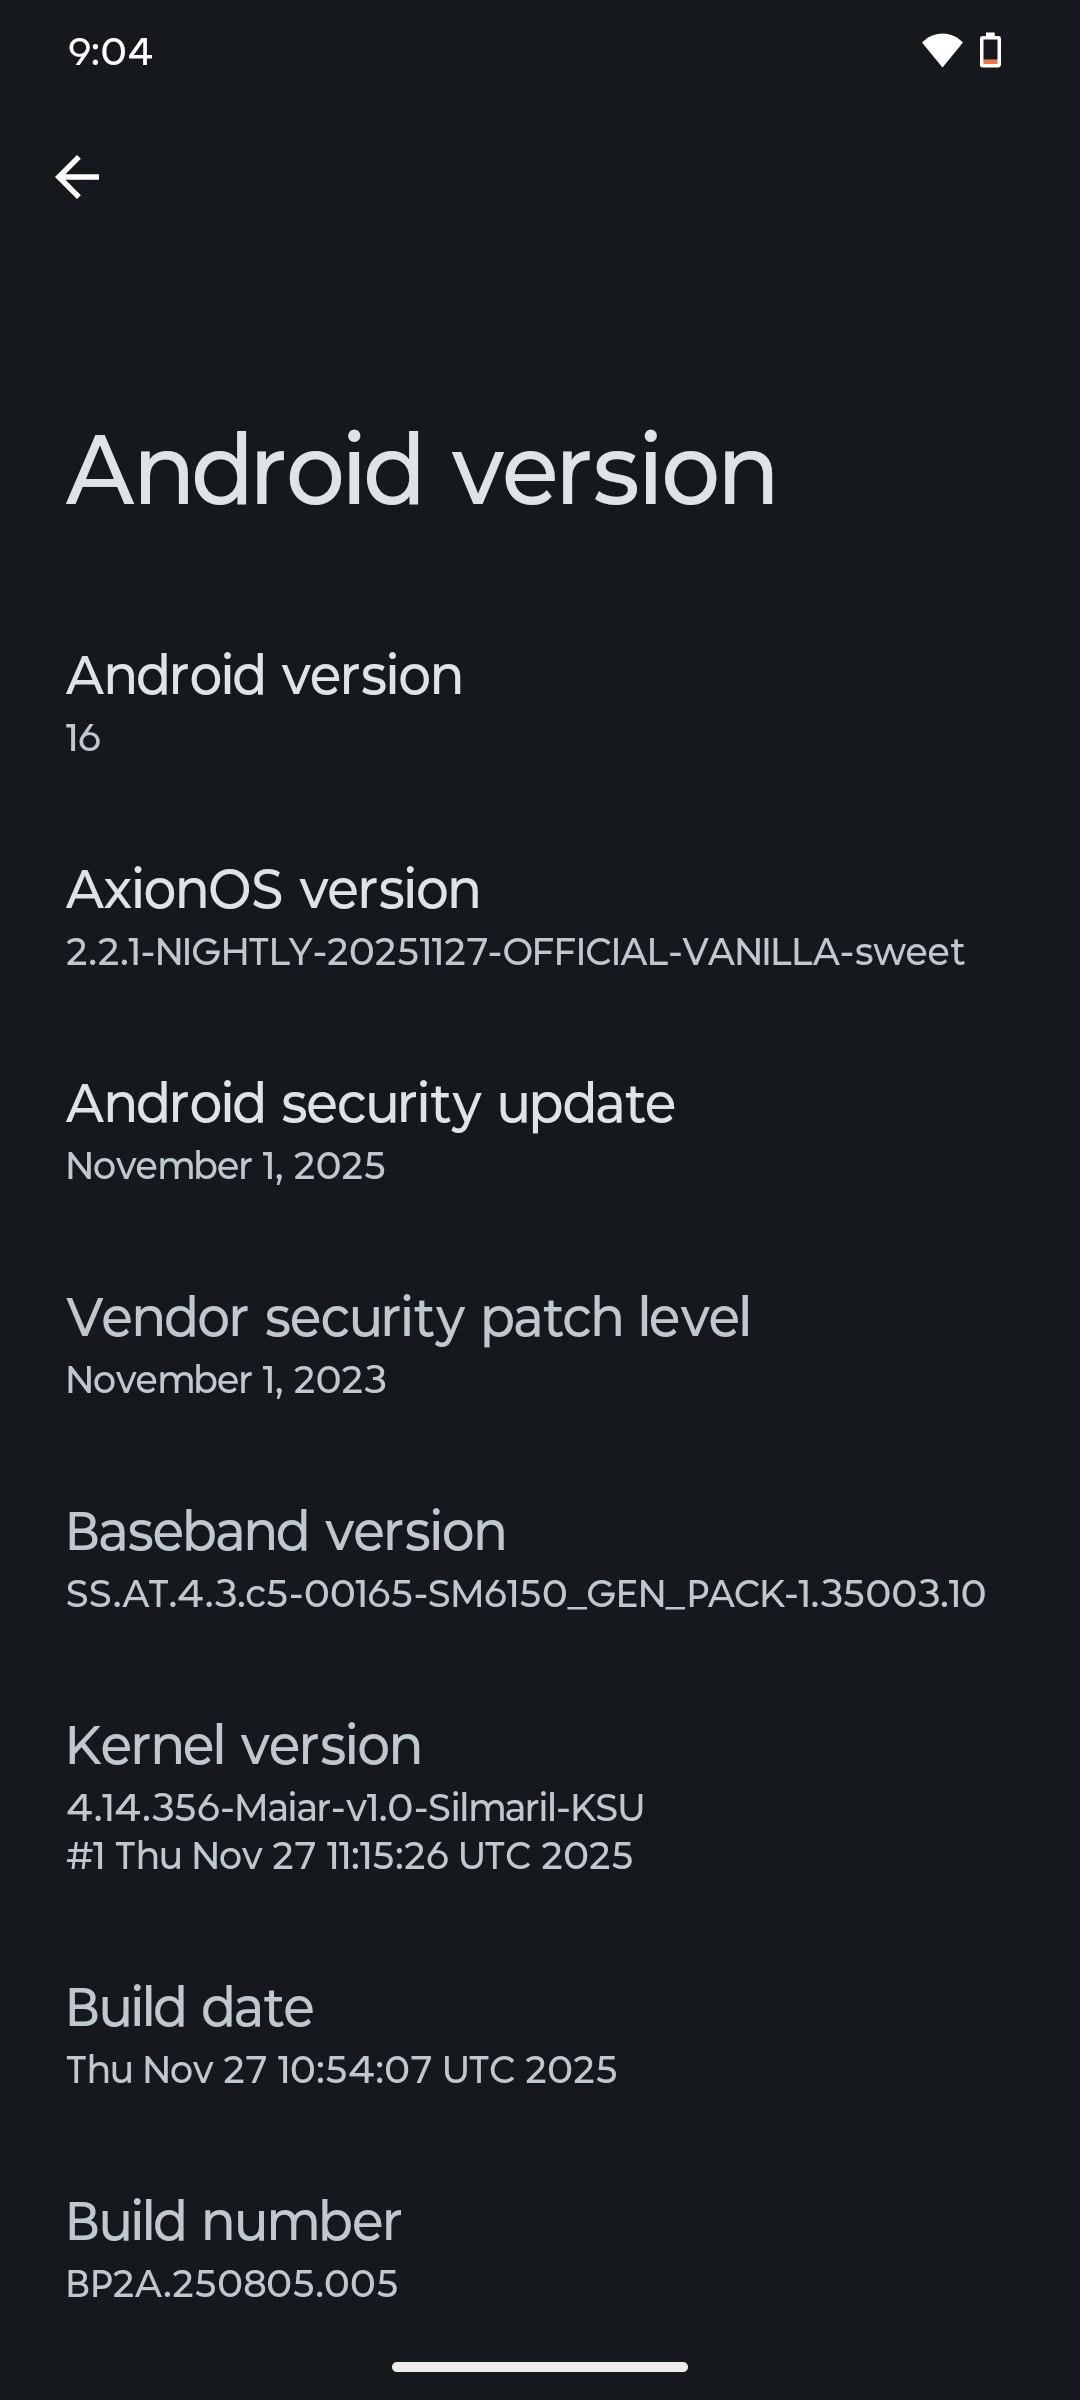Open the Android security update entry
1080x2400 pixels.
click(370, 1103)
